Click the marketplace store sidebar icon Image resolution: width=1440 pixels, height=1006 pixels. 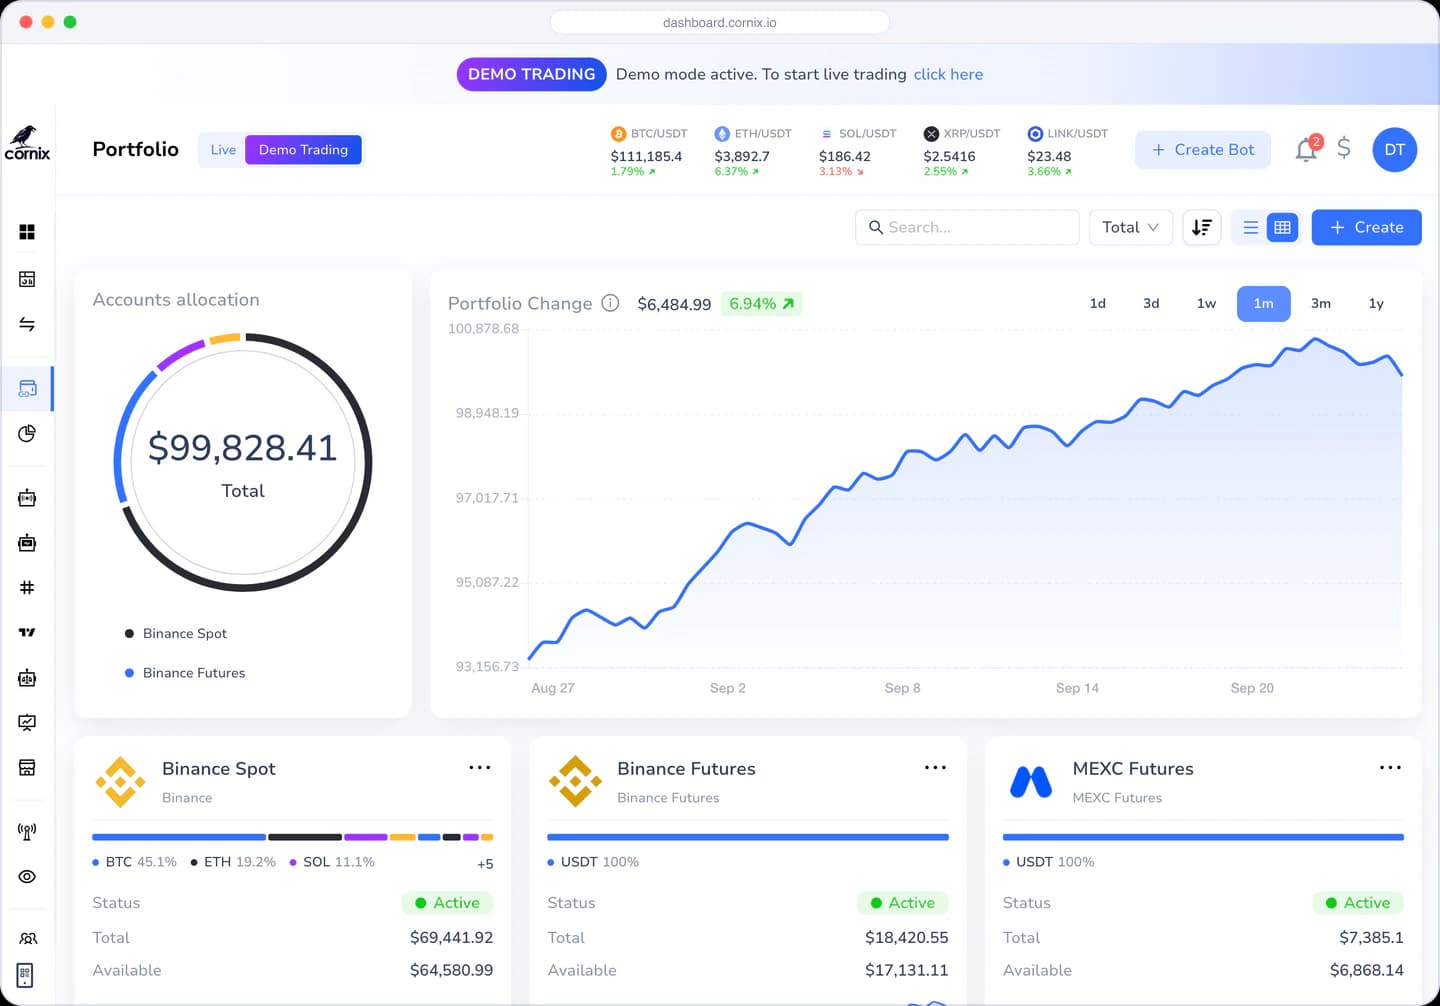pos(27,767)
